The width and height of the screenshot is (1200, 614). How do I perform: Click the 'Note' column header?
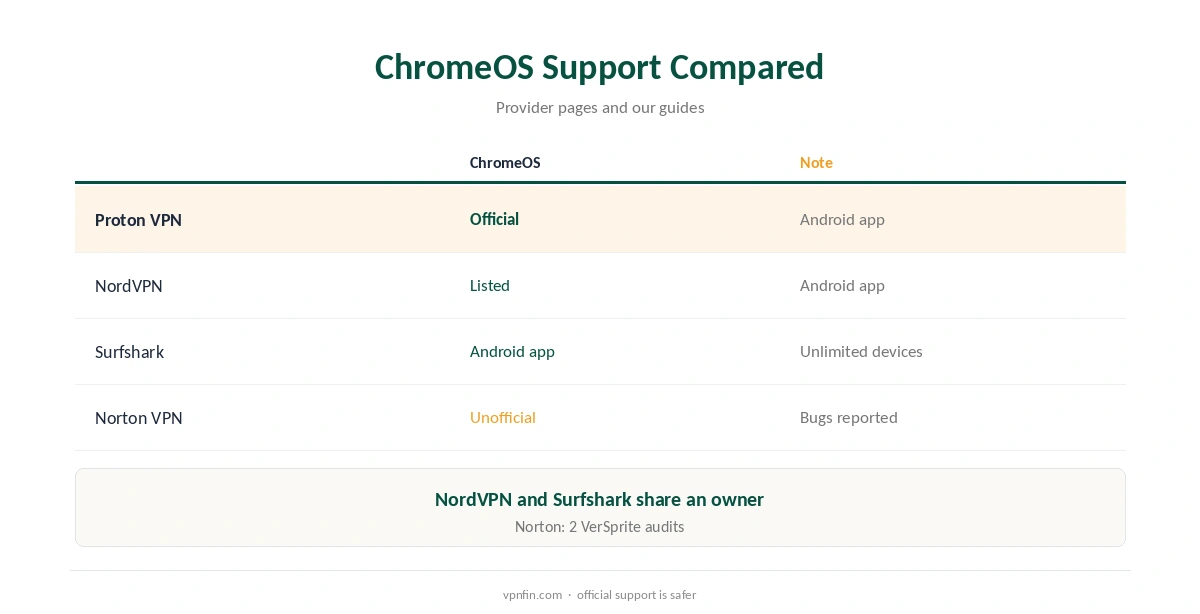pos(816,162)
